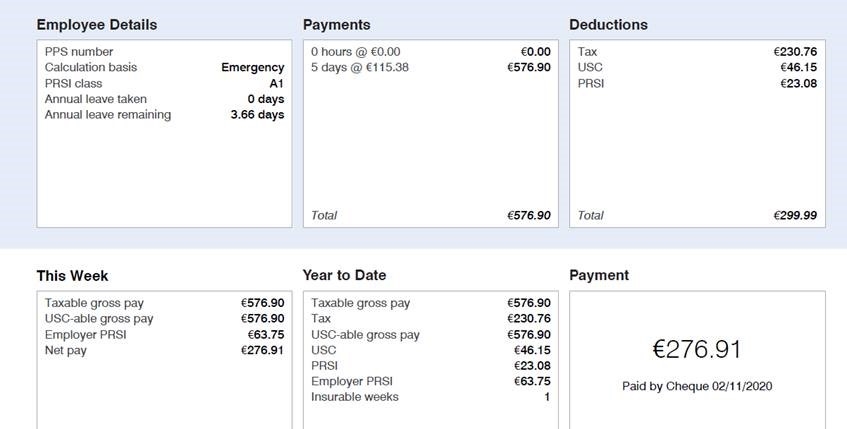Click the Deductions section heading
This screenshot has width=847, height=429.
click(608, 25)
